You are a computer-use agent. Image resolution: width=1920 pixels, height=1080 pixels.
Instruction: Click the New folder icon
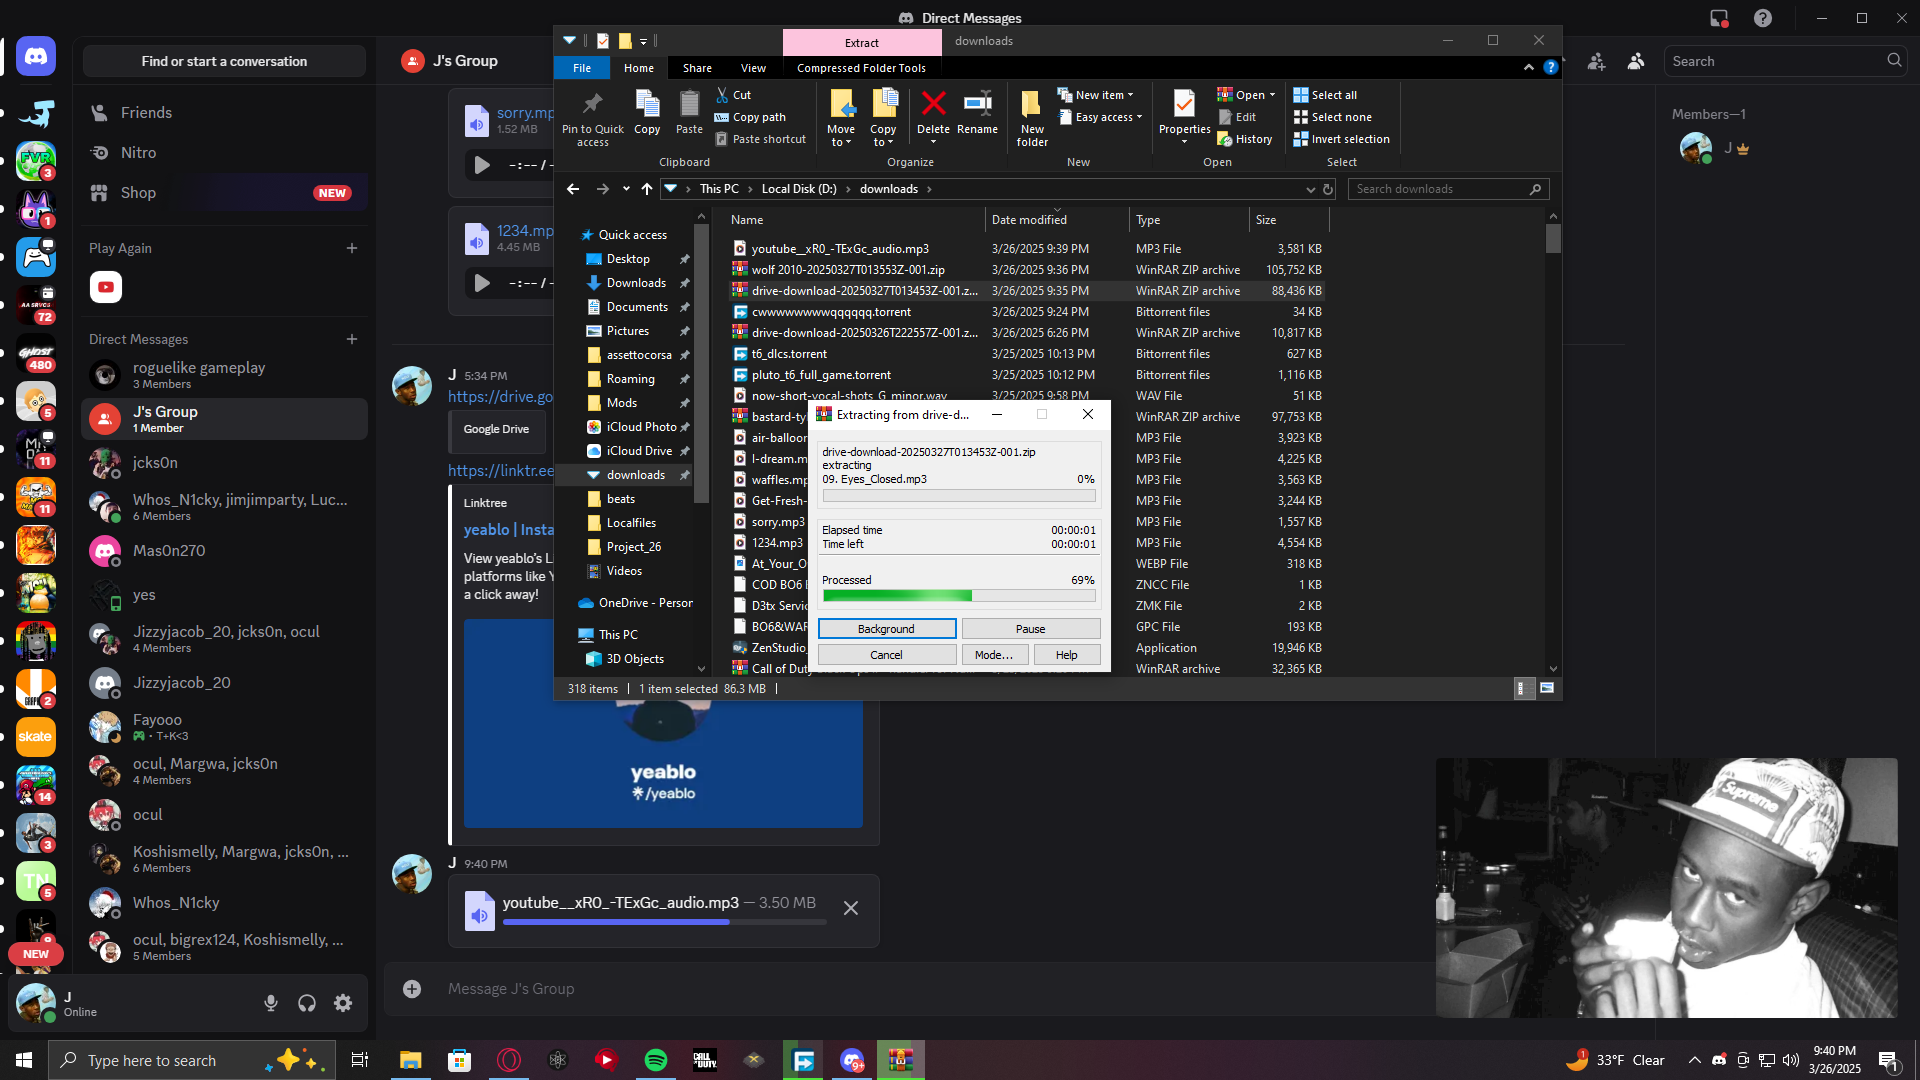click(x=1032, y=105)
